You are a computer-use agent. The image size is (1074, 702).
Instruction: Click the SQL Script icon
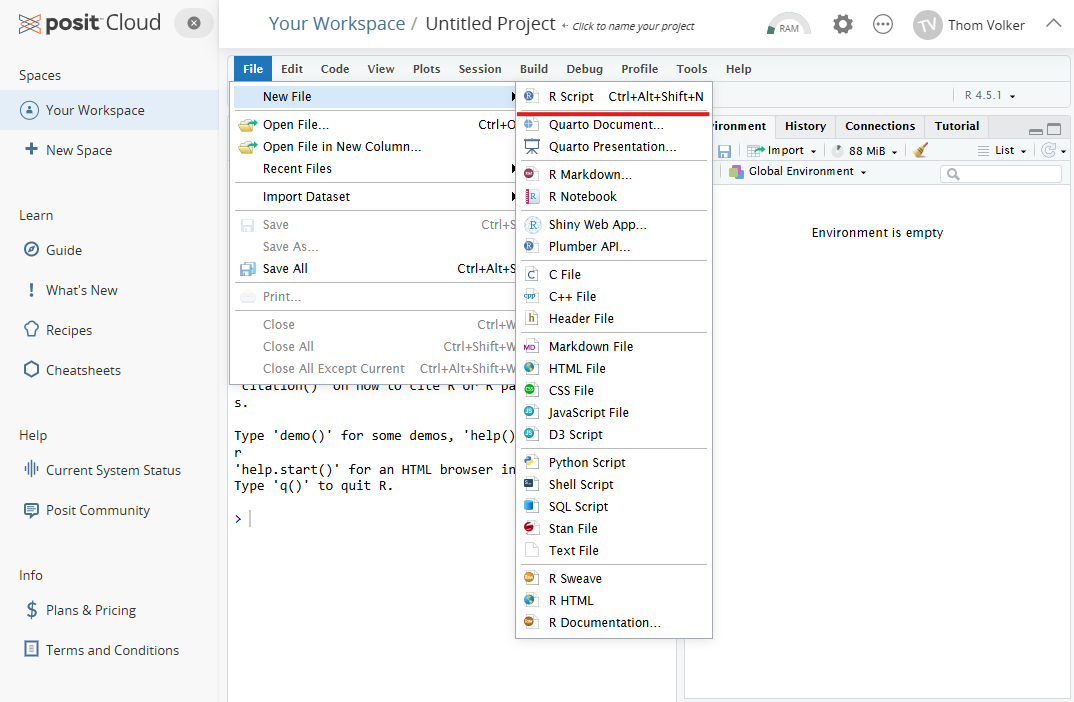click(x=530, y=505)
